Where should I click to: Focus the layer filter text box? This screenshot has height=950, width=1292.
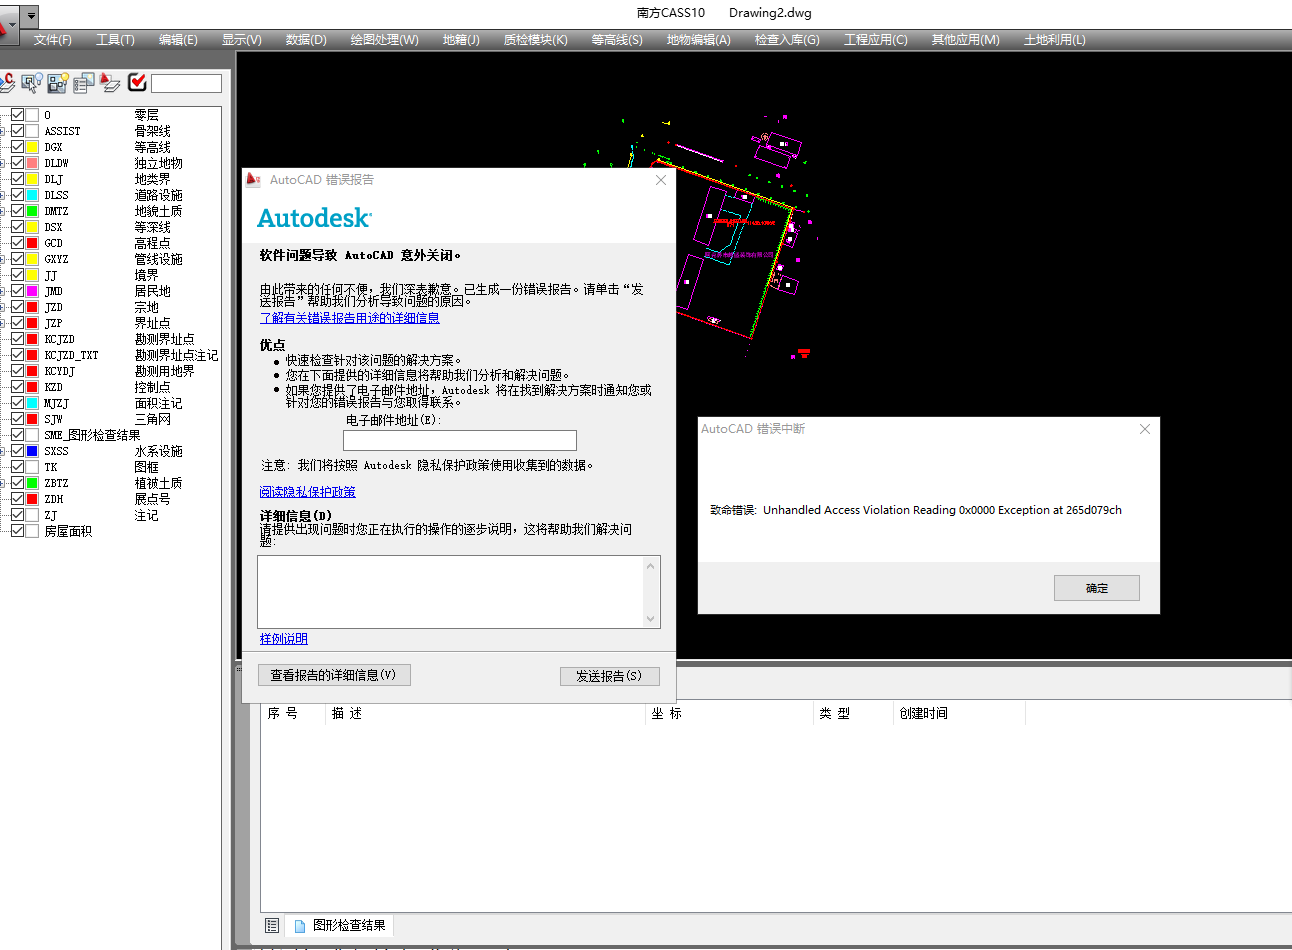coord(186,83)
